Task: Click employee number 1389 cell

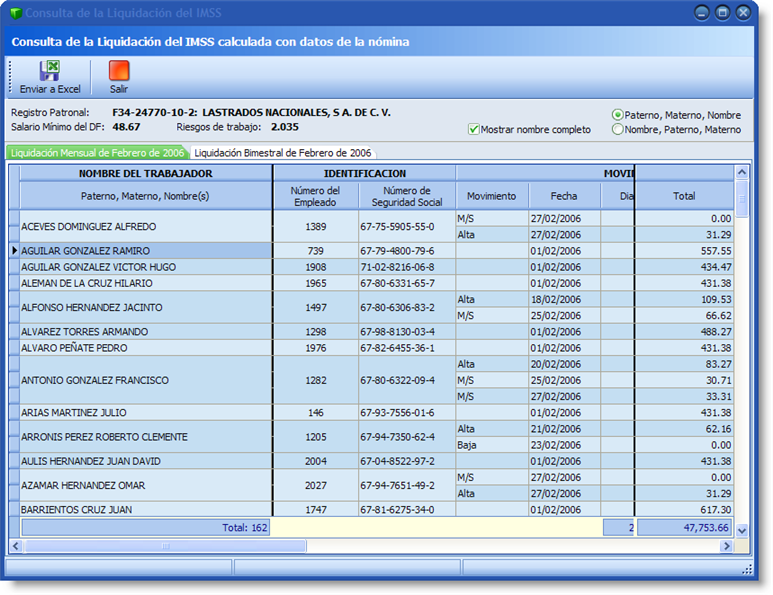Action: tap(316, 227)
